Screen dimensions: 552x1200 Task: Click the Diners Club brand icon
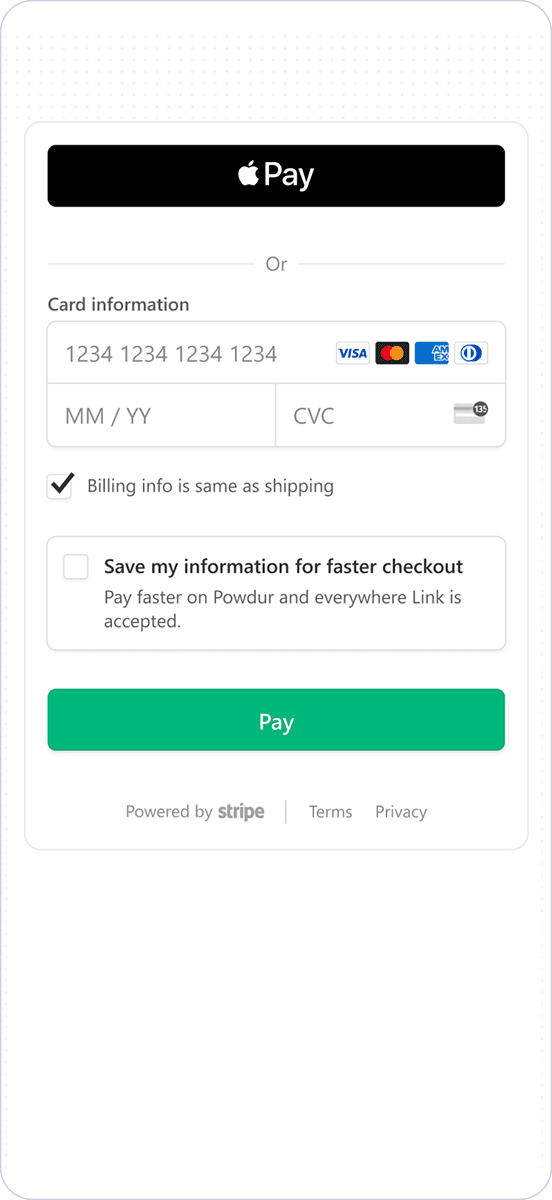471,353
